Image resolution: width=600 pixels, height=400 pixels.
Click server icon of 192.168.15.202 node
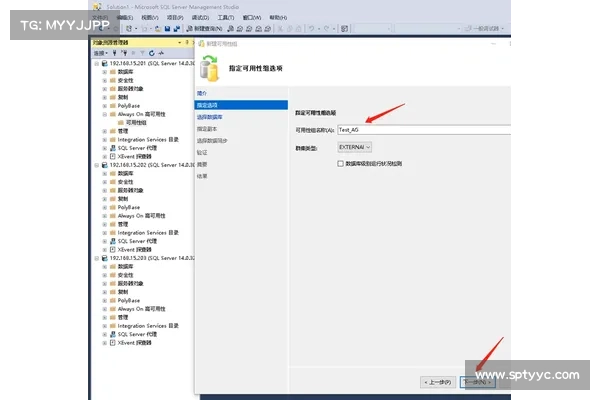click(104, 165)
